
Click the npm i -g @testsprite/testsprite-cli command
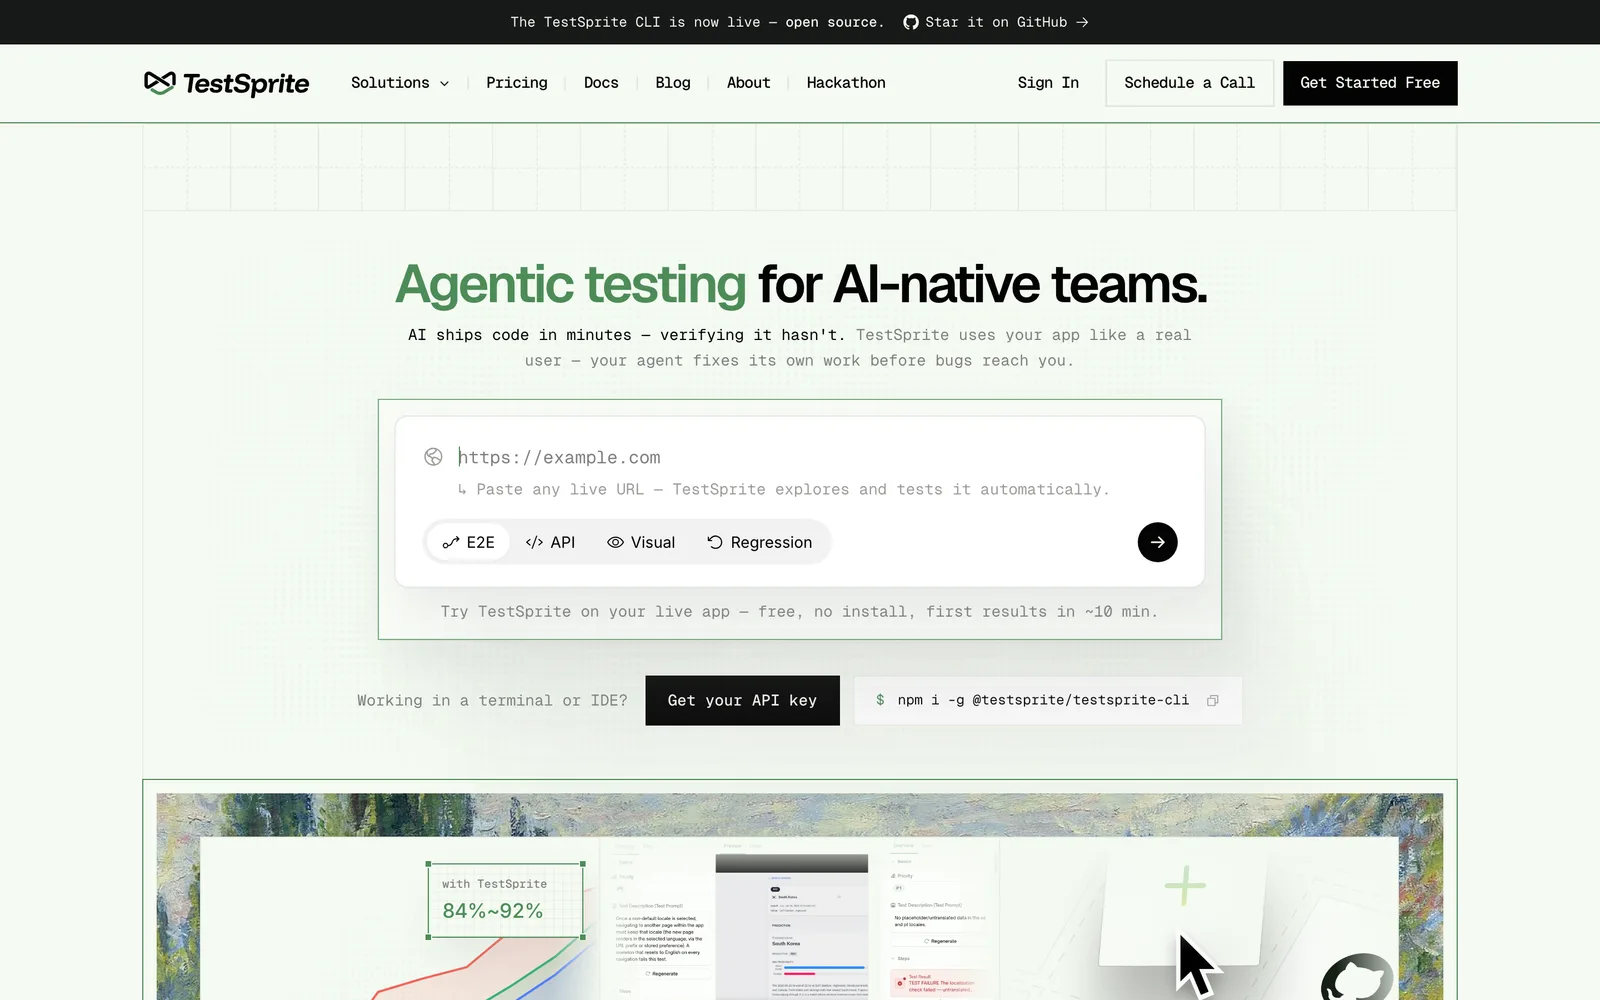pos(1043,700)
